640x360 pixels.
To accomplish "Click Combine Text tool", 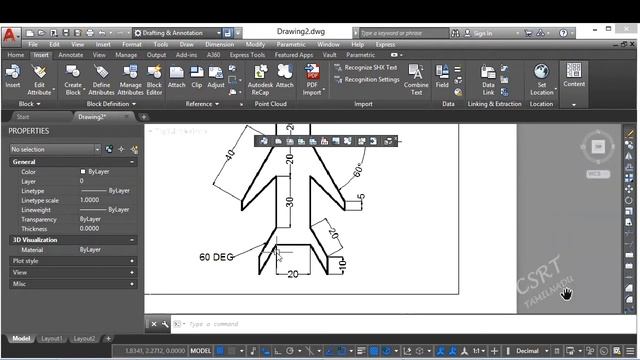I will pyautogui.click(x=416, y=80).
